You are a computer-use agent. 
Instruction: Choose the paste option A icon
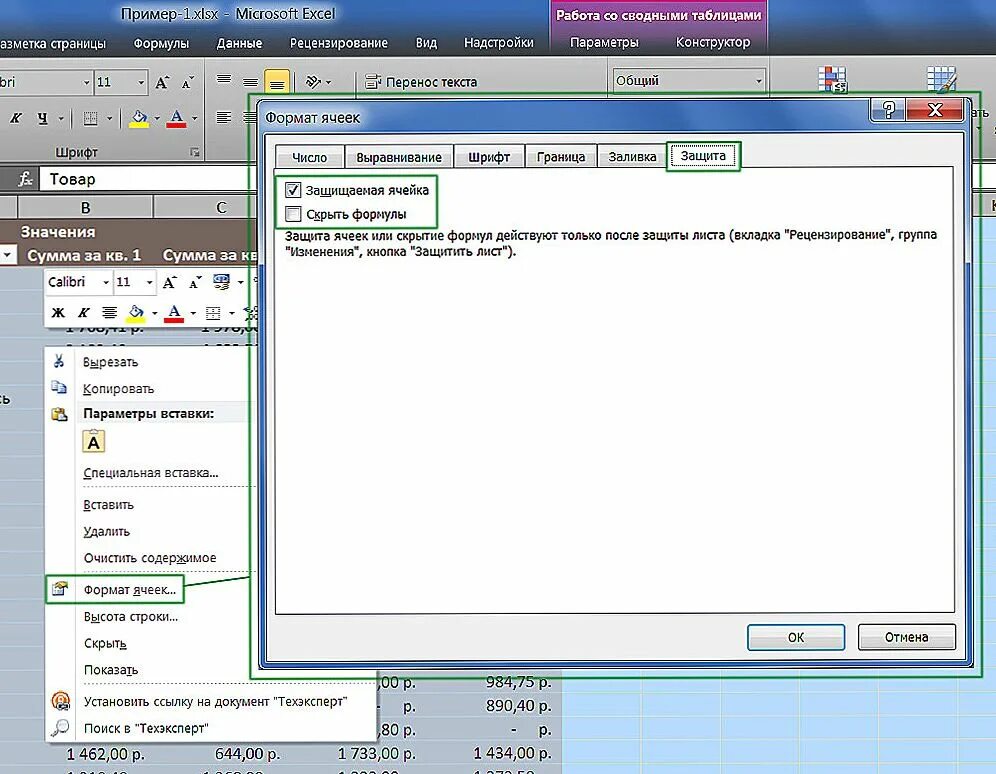coord(93,441)
